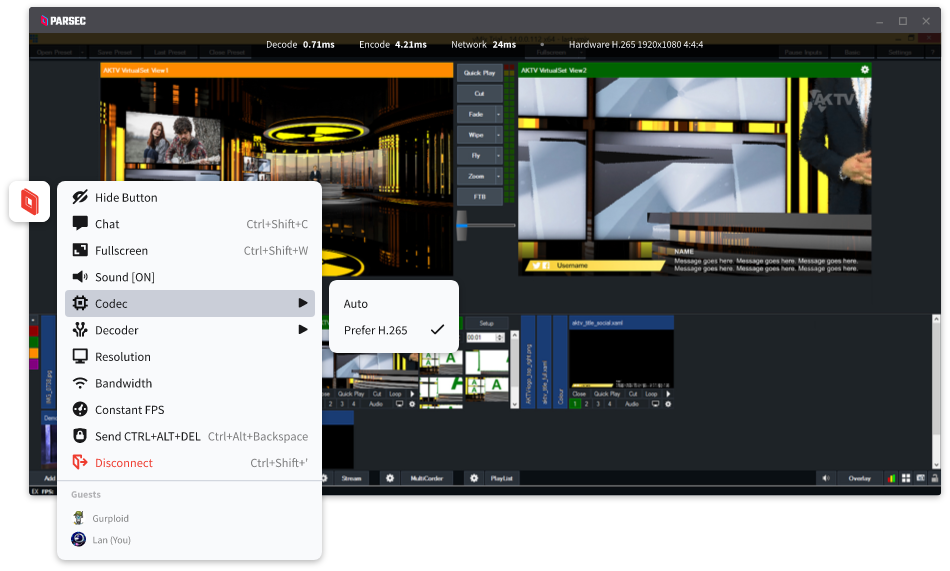Choose Send CTRL+ALT+DEL menu entry
Viewport: 950px width, 571px height.
pos(189,436)
